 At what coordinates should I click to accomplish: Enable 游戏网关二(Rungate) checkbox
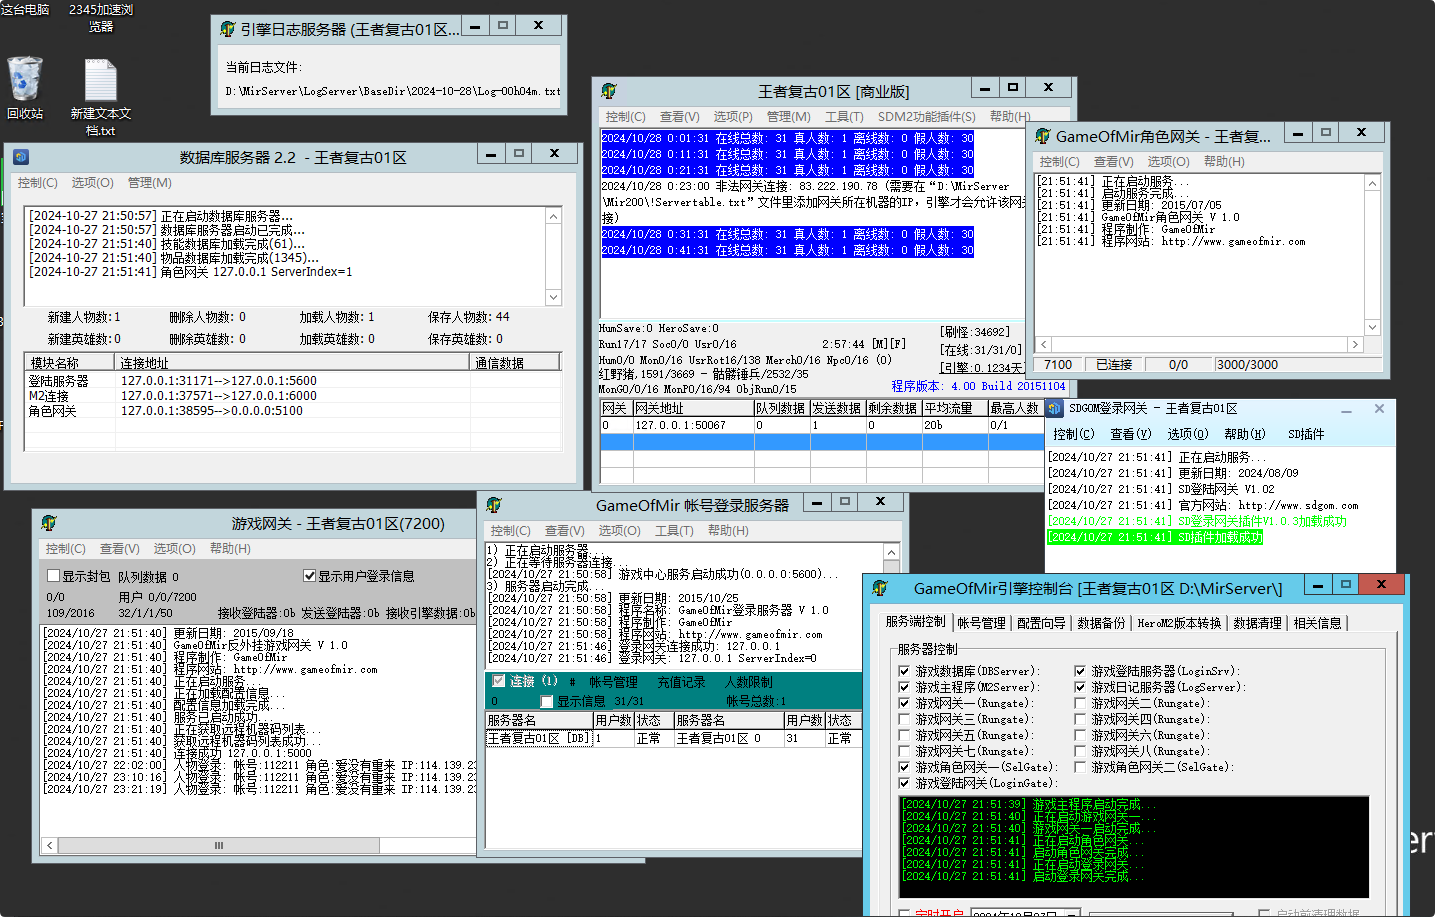1080,704
